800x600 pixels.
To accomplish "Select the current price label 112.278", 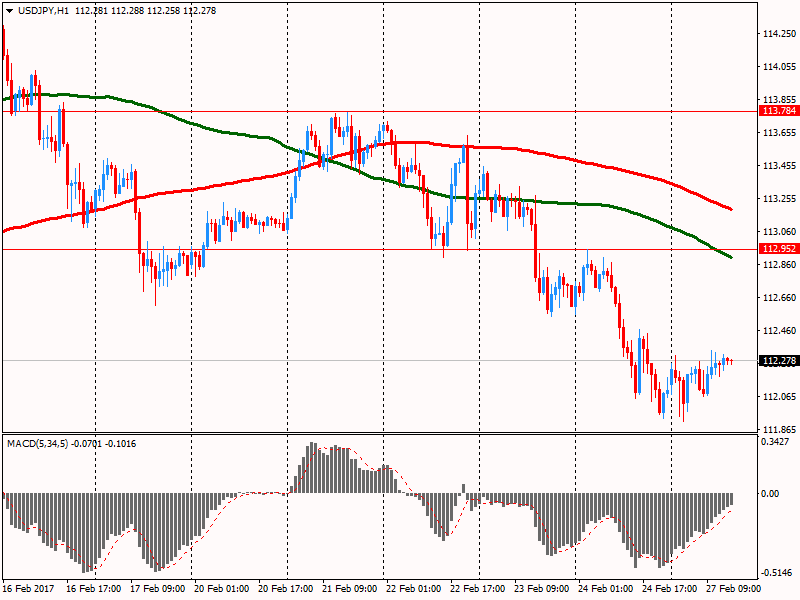I will click(x=779, y=361).
